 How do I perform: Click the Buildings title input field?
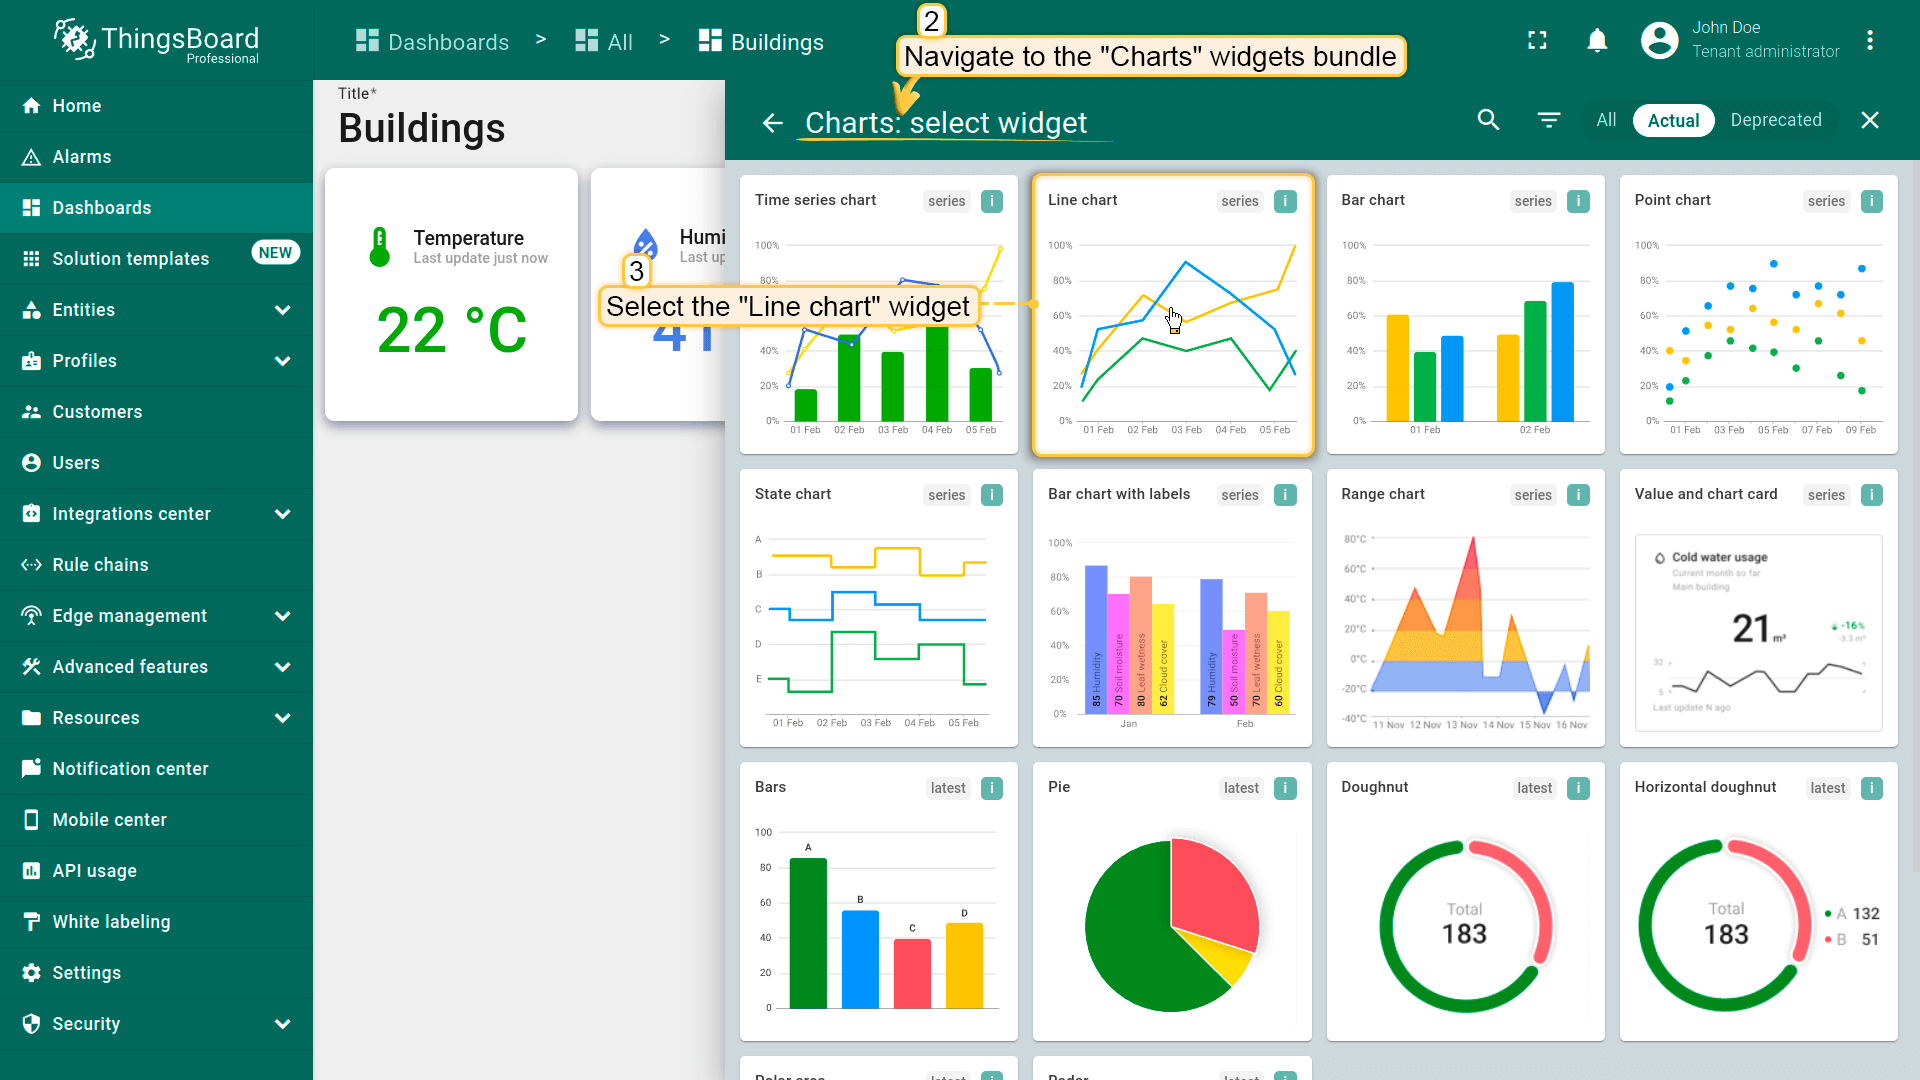coord(422,129)
